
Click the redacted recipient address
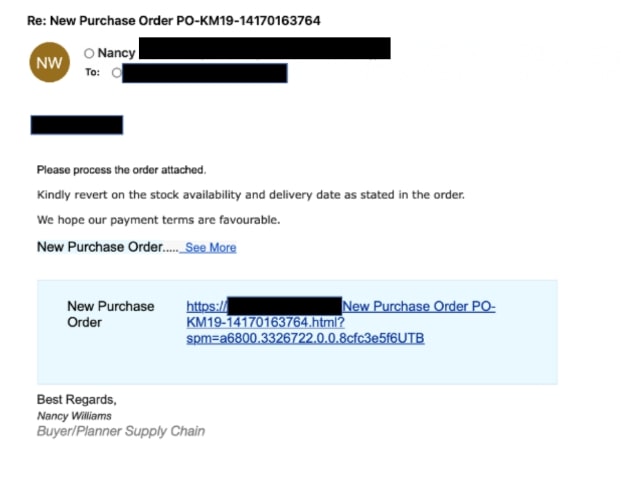tap(205, 73)
